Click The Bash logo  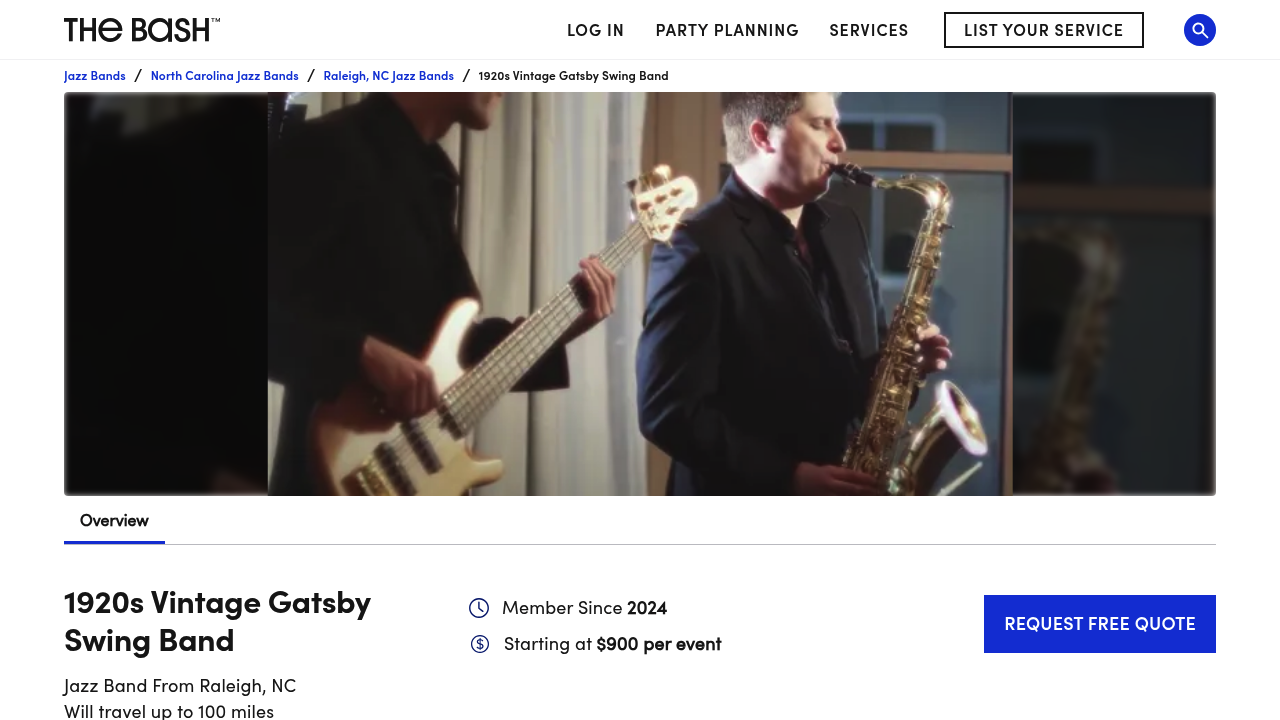[x=142, y=30]
